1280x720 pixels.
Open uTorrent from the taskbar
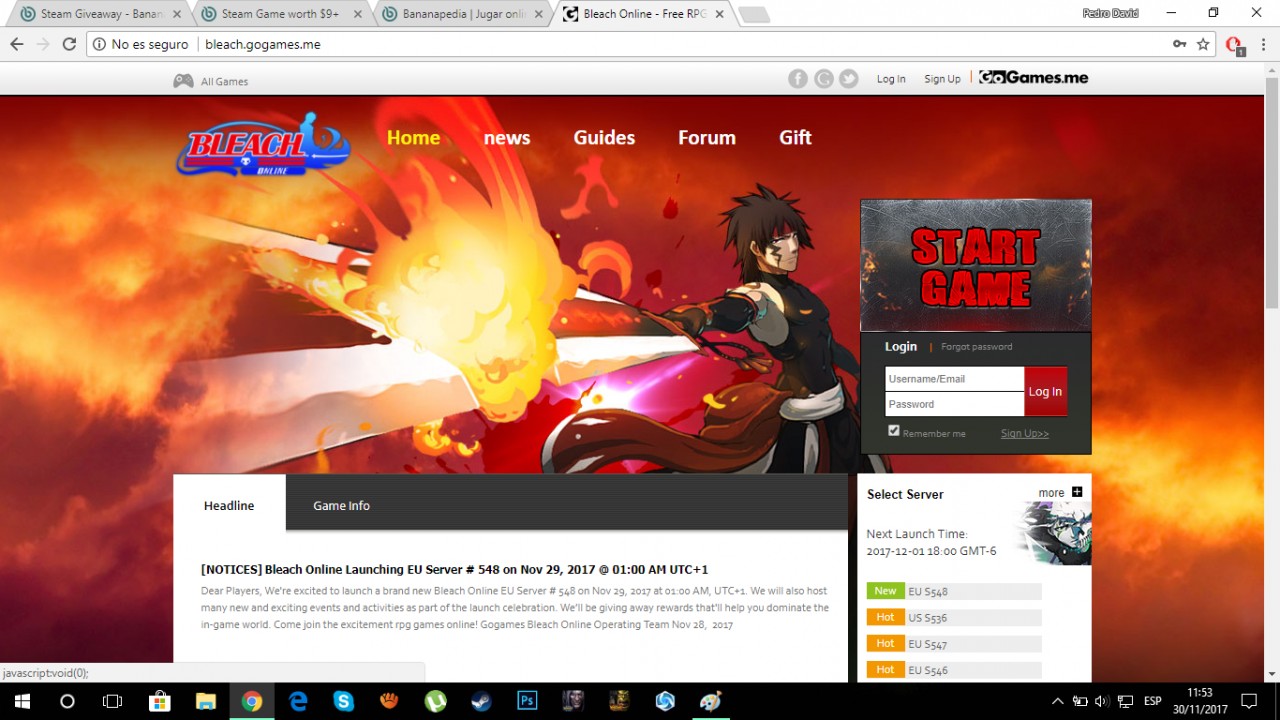[435, 701]
